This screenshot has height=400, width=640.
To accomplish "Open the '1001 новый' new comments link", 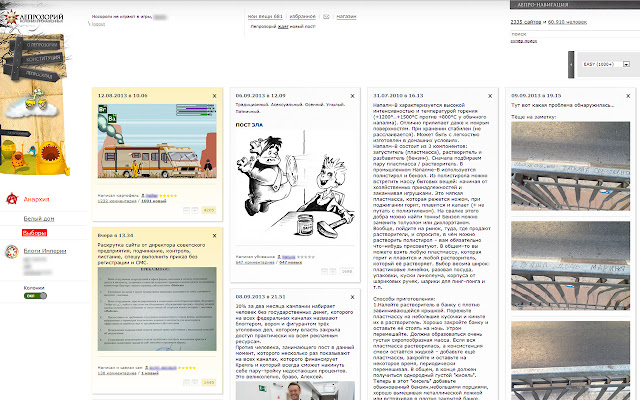I will (153, 201).
